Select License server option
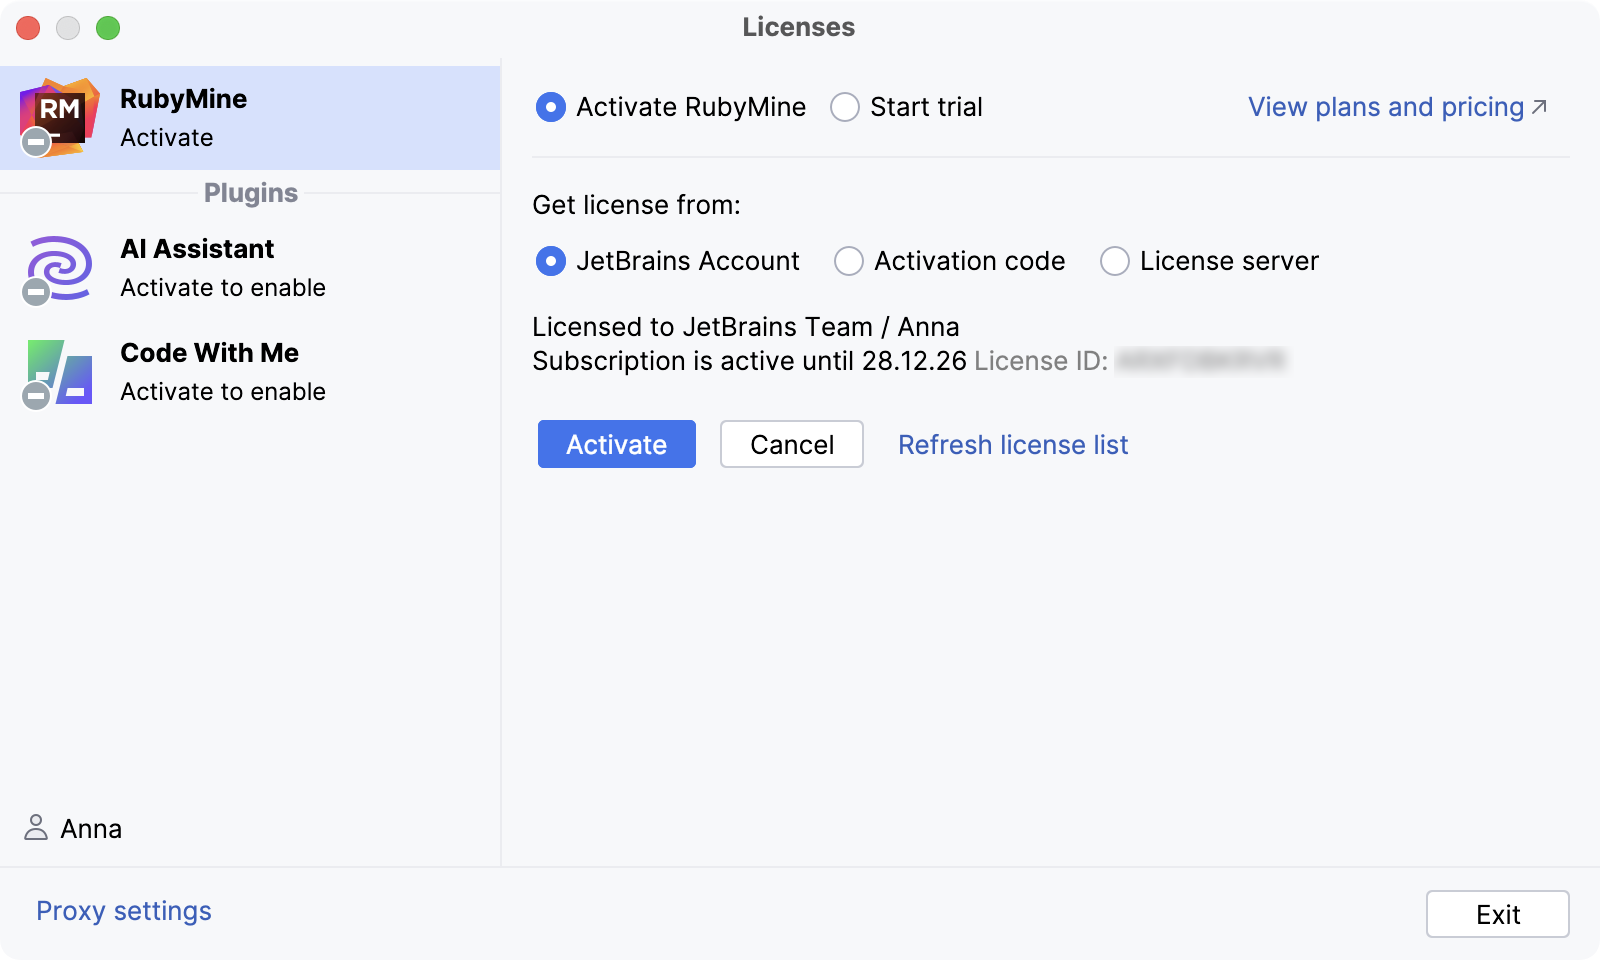This screenshot has width=1600, height=960. point(1115,261)
